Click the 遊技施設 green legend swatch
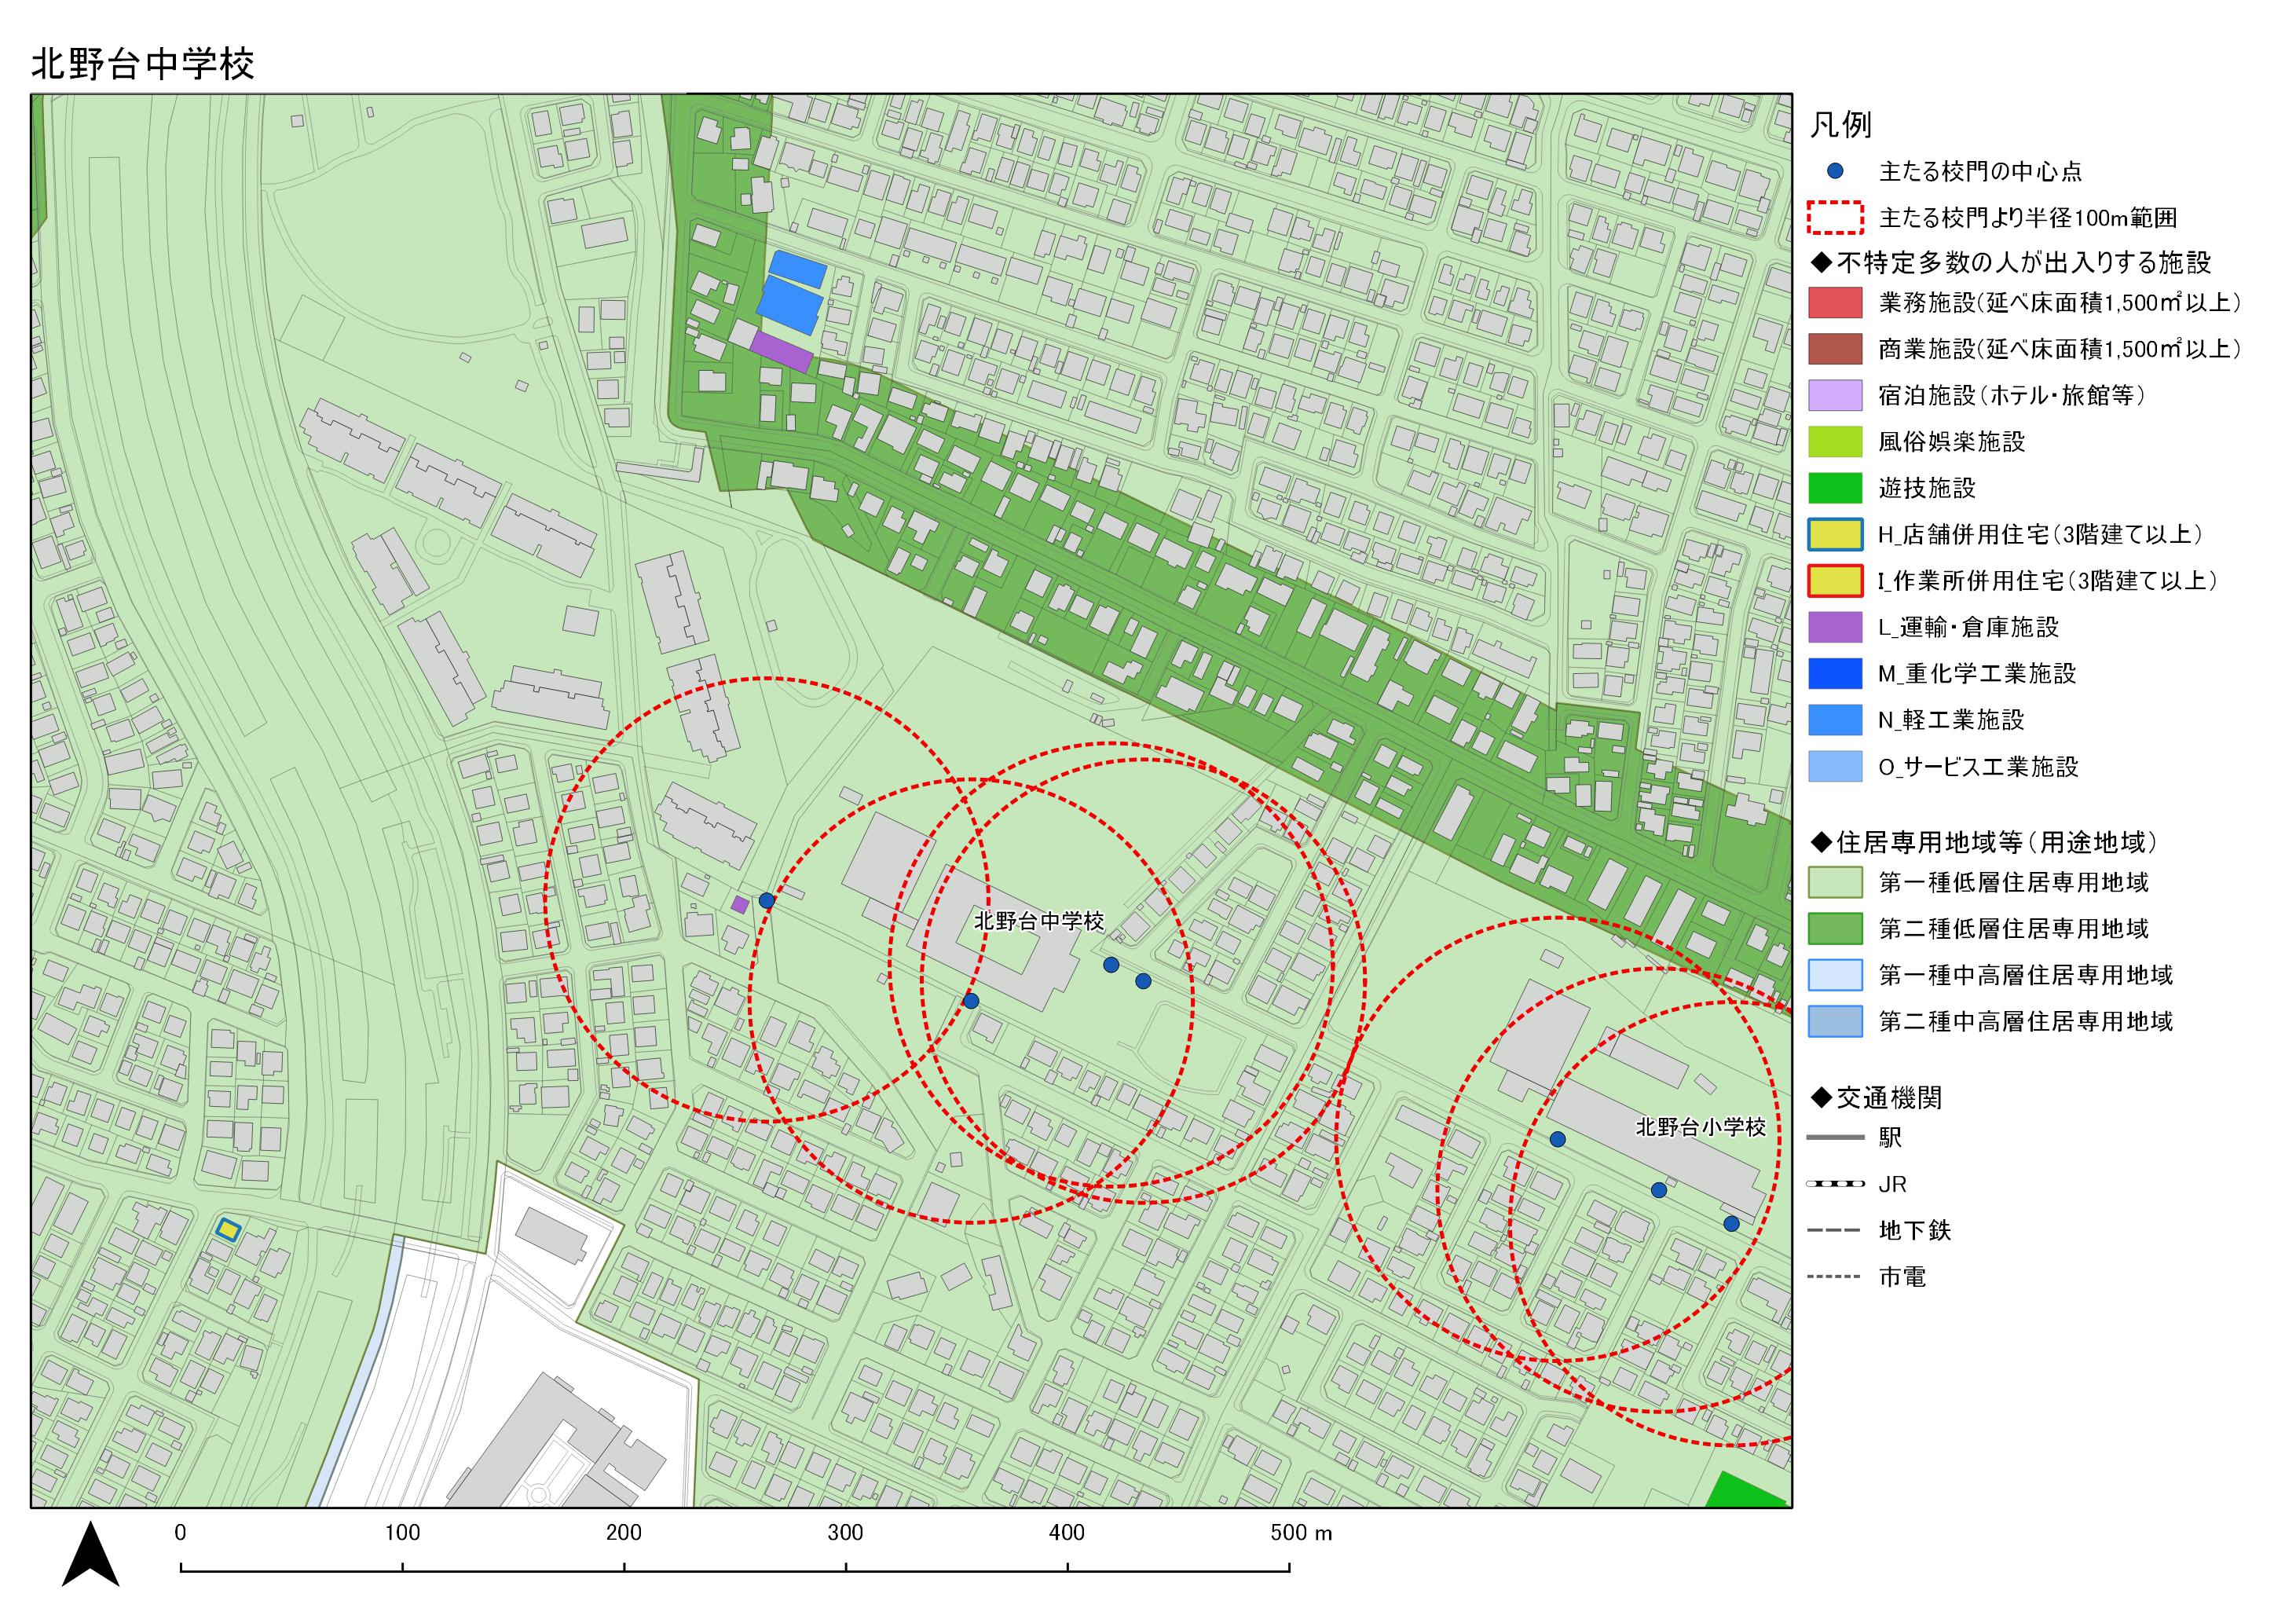The width and height of the screenshot is (2296, 1623). (1835, 488)
